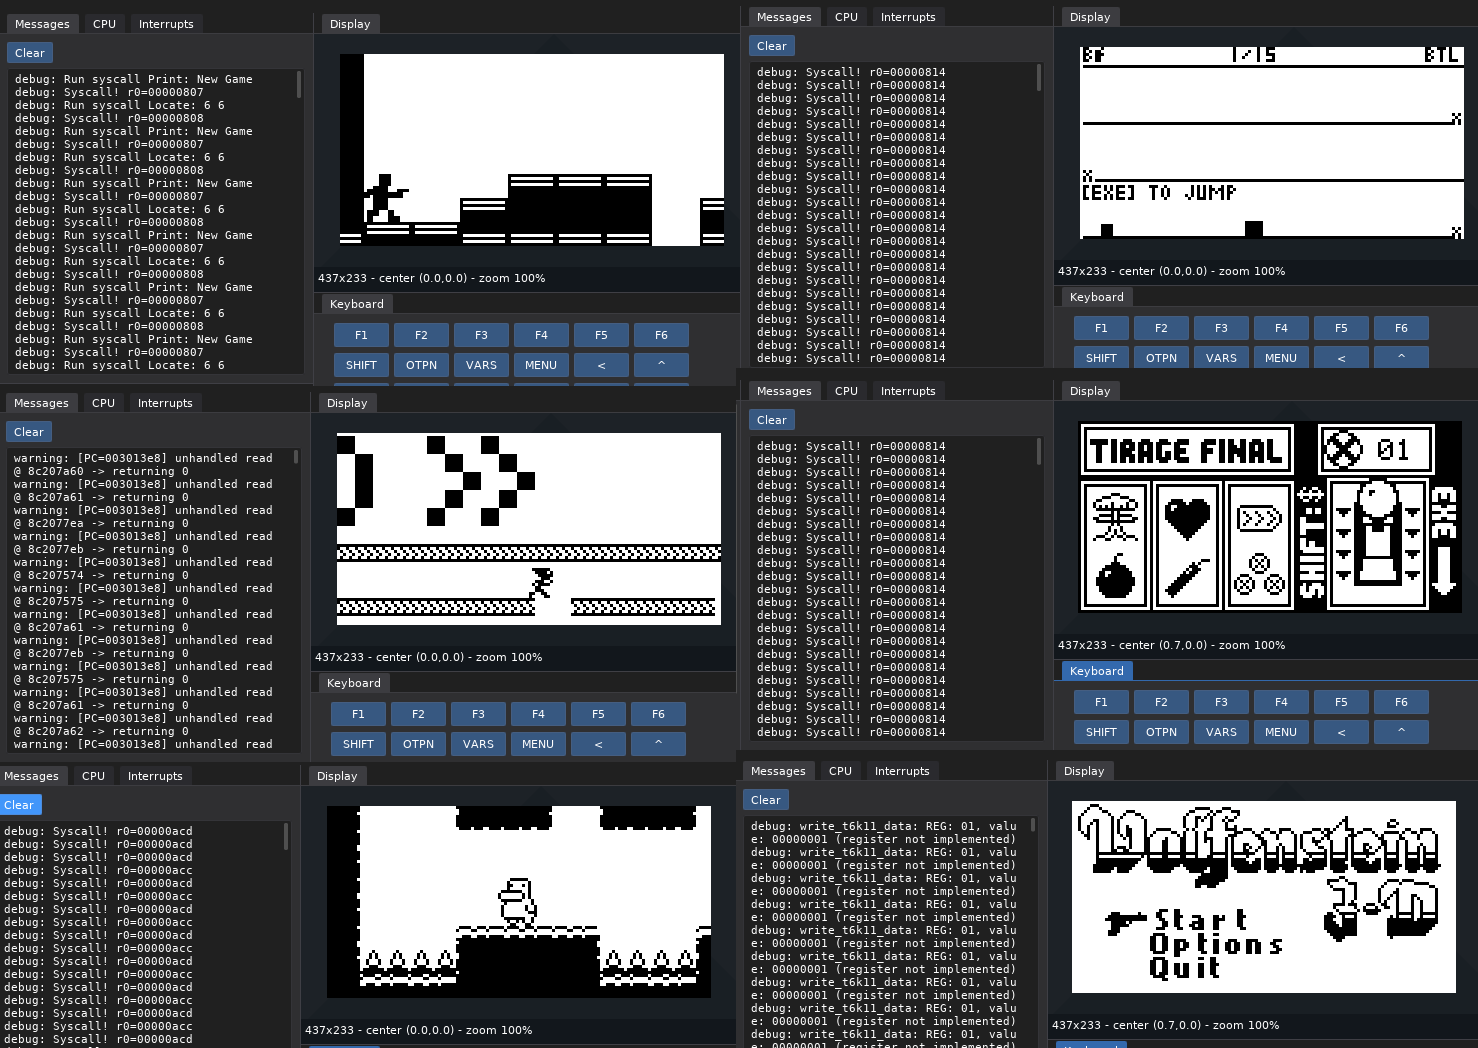
Task: Clear messages in the EXE TO JUMP window
Action: point(771,46)
